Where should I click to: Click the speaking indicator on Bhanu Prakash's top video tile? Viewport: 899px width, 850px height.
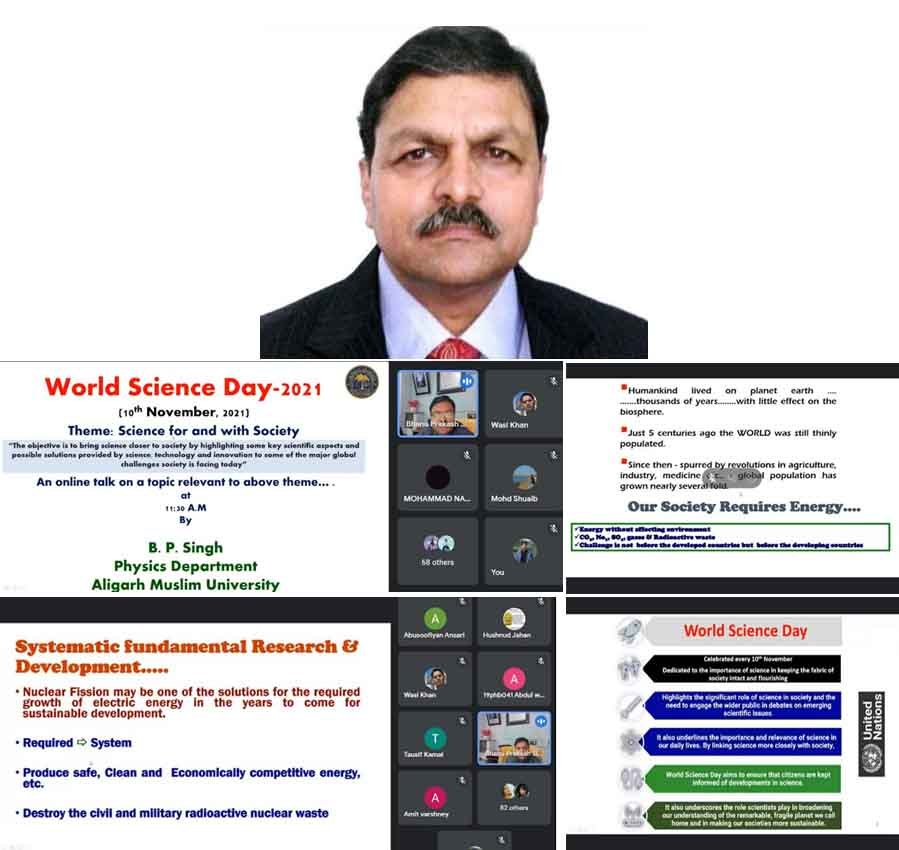466,381
